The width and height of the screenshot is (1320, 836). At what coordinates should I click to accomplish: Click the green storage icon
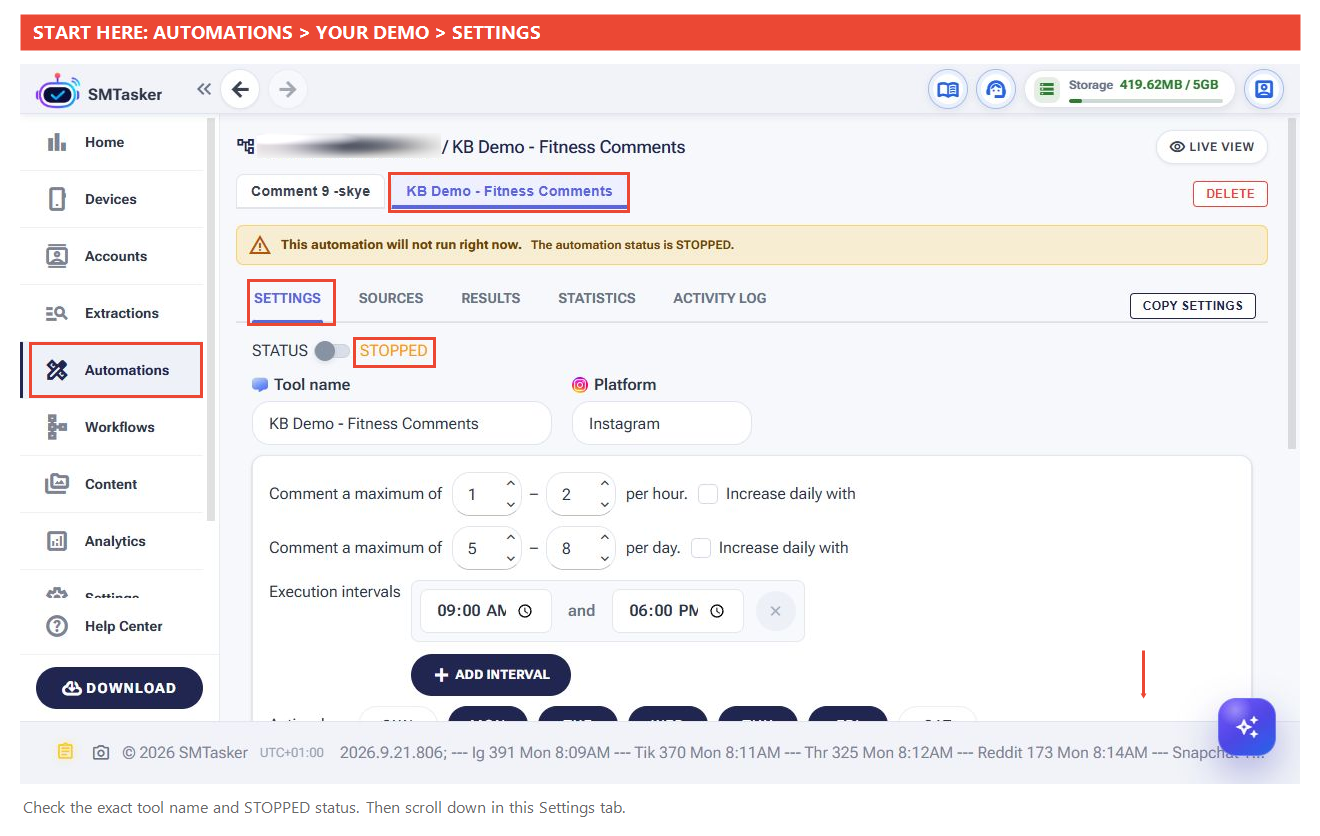pyautogui.click(x=1046, y=90)
